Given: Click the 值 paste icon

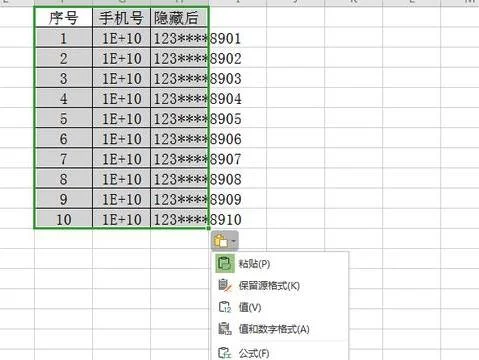Looking at the screenshot, I should 225,307.
